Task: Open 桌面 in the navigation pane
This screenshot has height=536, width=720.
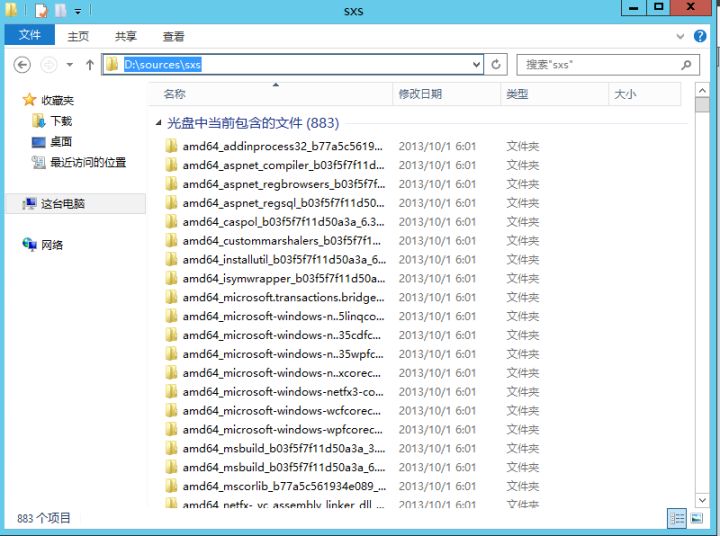Action: (x=61, y=141)
